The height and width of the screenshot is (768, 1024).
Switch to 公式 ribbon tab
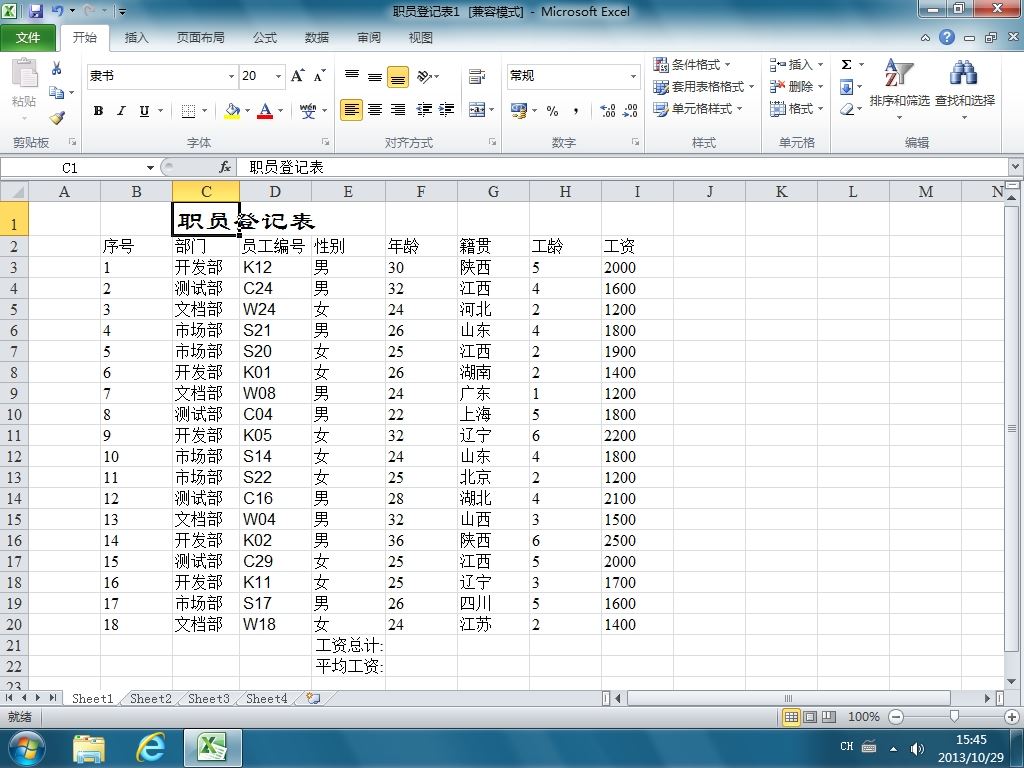pos(264,38)
